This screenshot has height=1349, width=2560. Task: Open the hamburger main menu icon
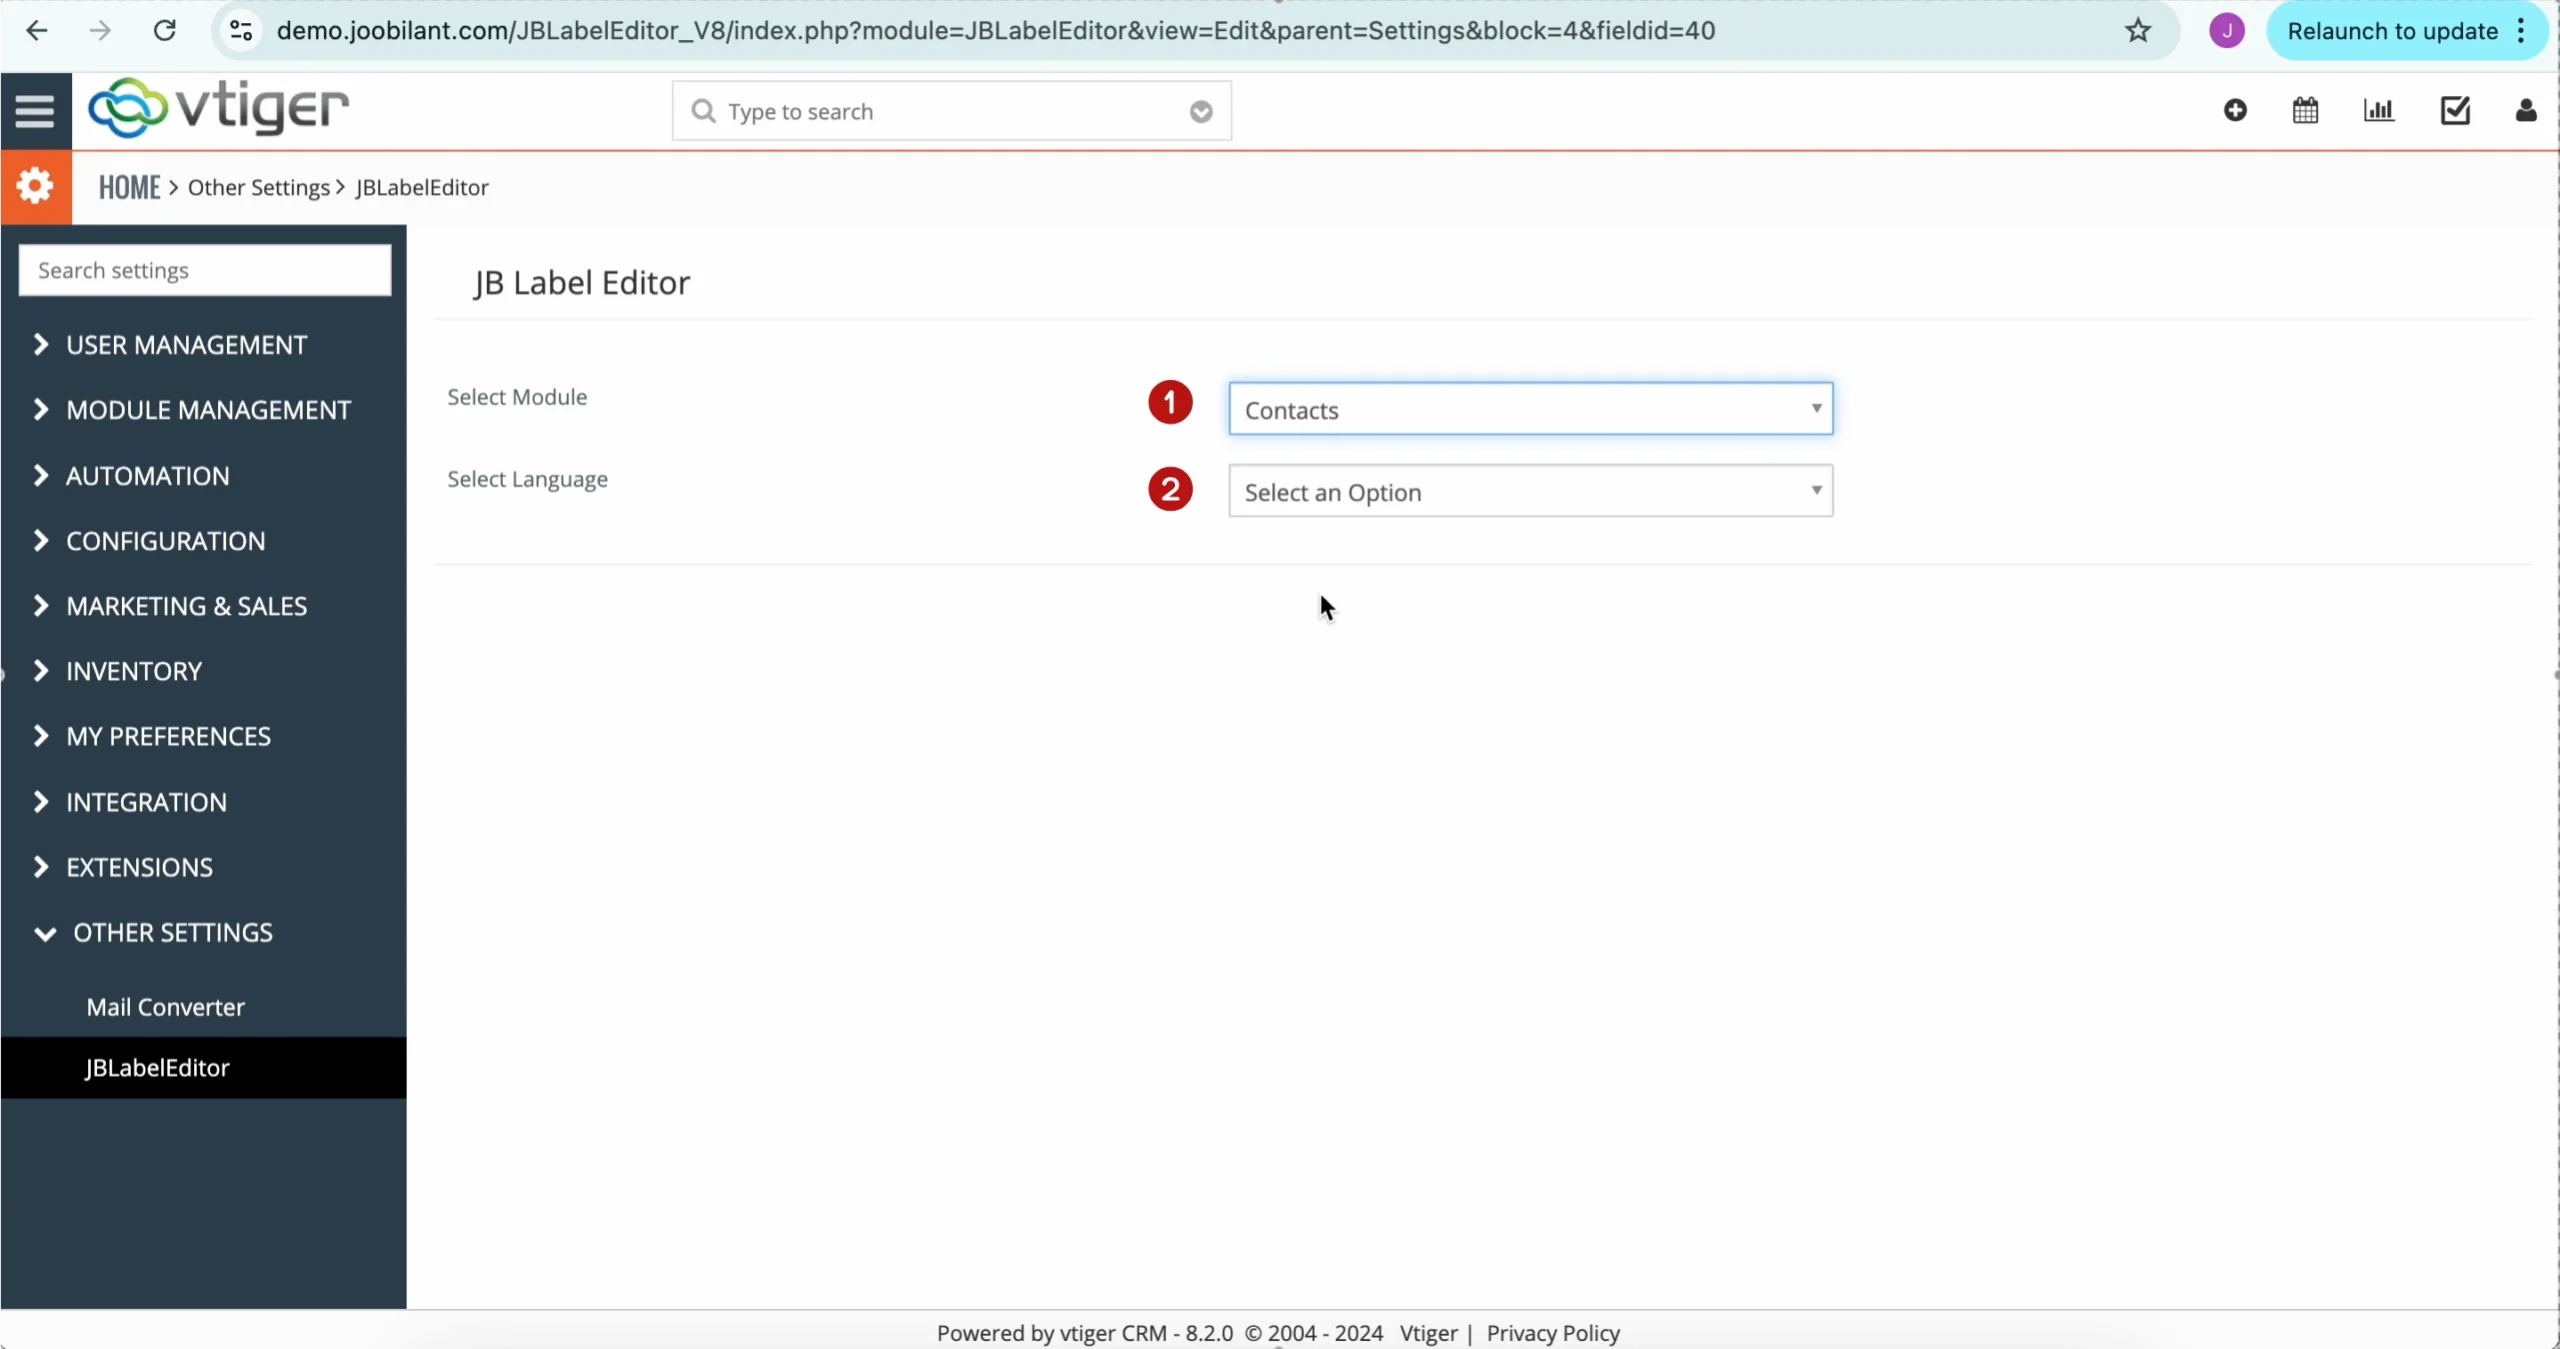click(x=35, y=111)
